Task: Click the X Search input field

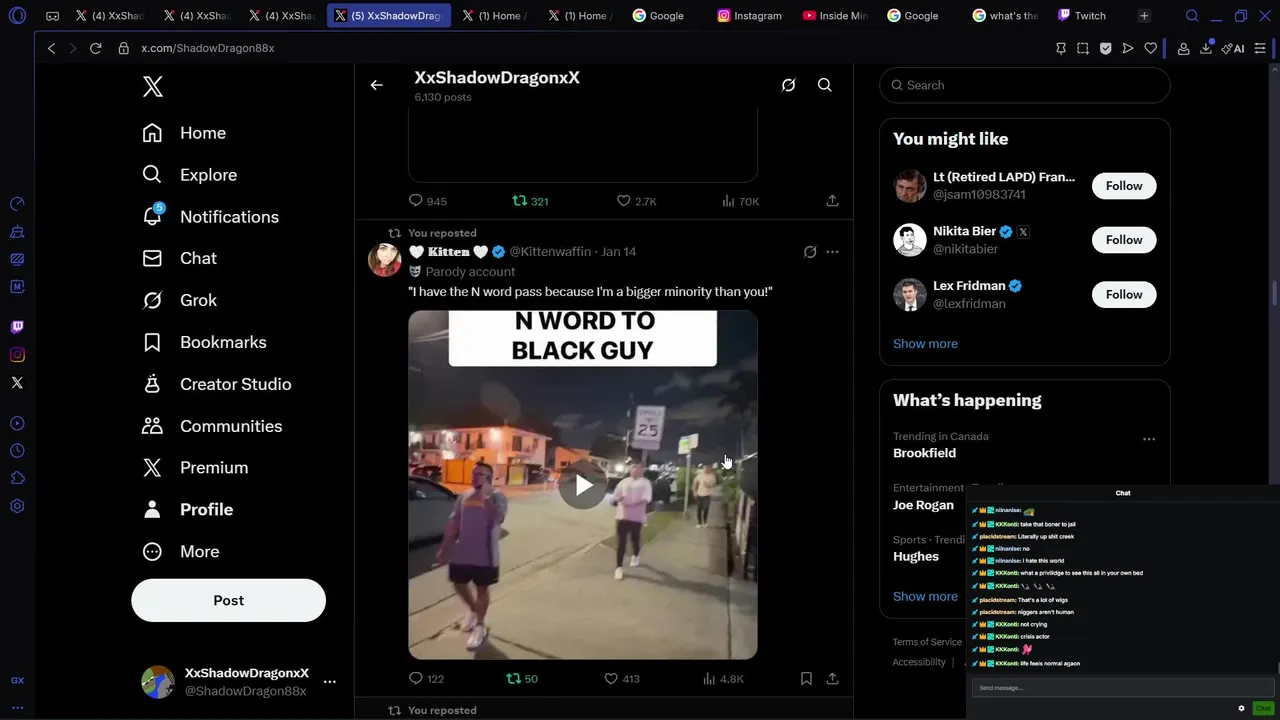Action: pyautogui.click(x=1025, y=85)
